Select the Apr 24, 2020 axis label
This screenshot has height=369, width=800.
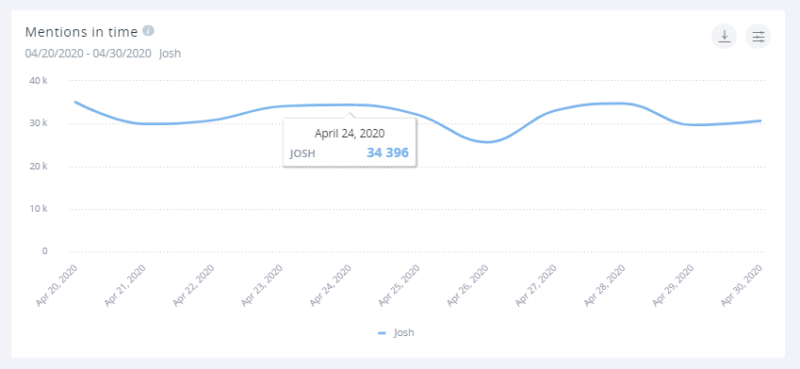coord(331,285)
